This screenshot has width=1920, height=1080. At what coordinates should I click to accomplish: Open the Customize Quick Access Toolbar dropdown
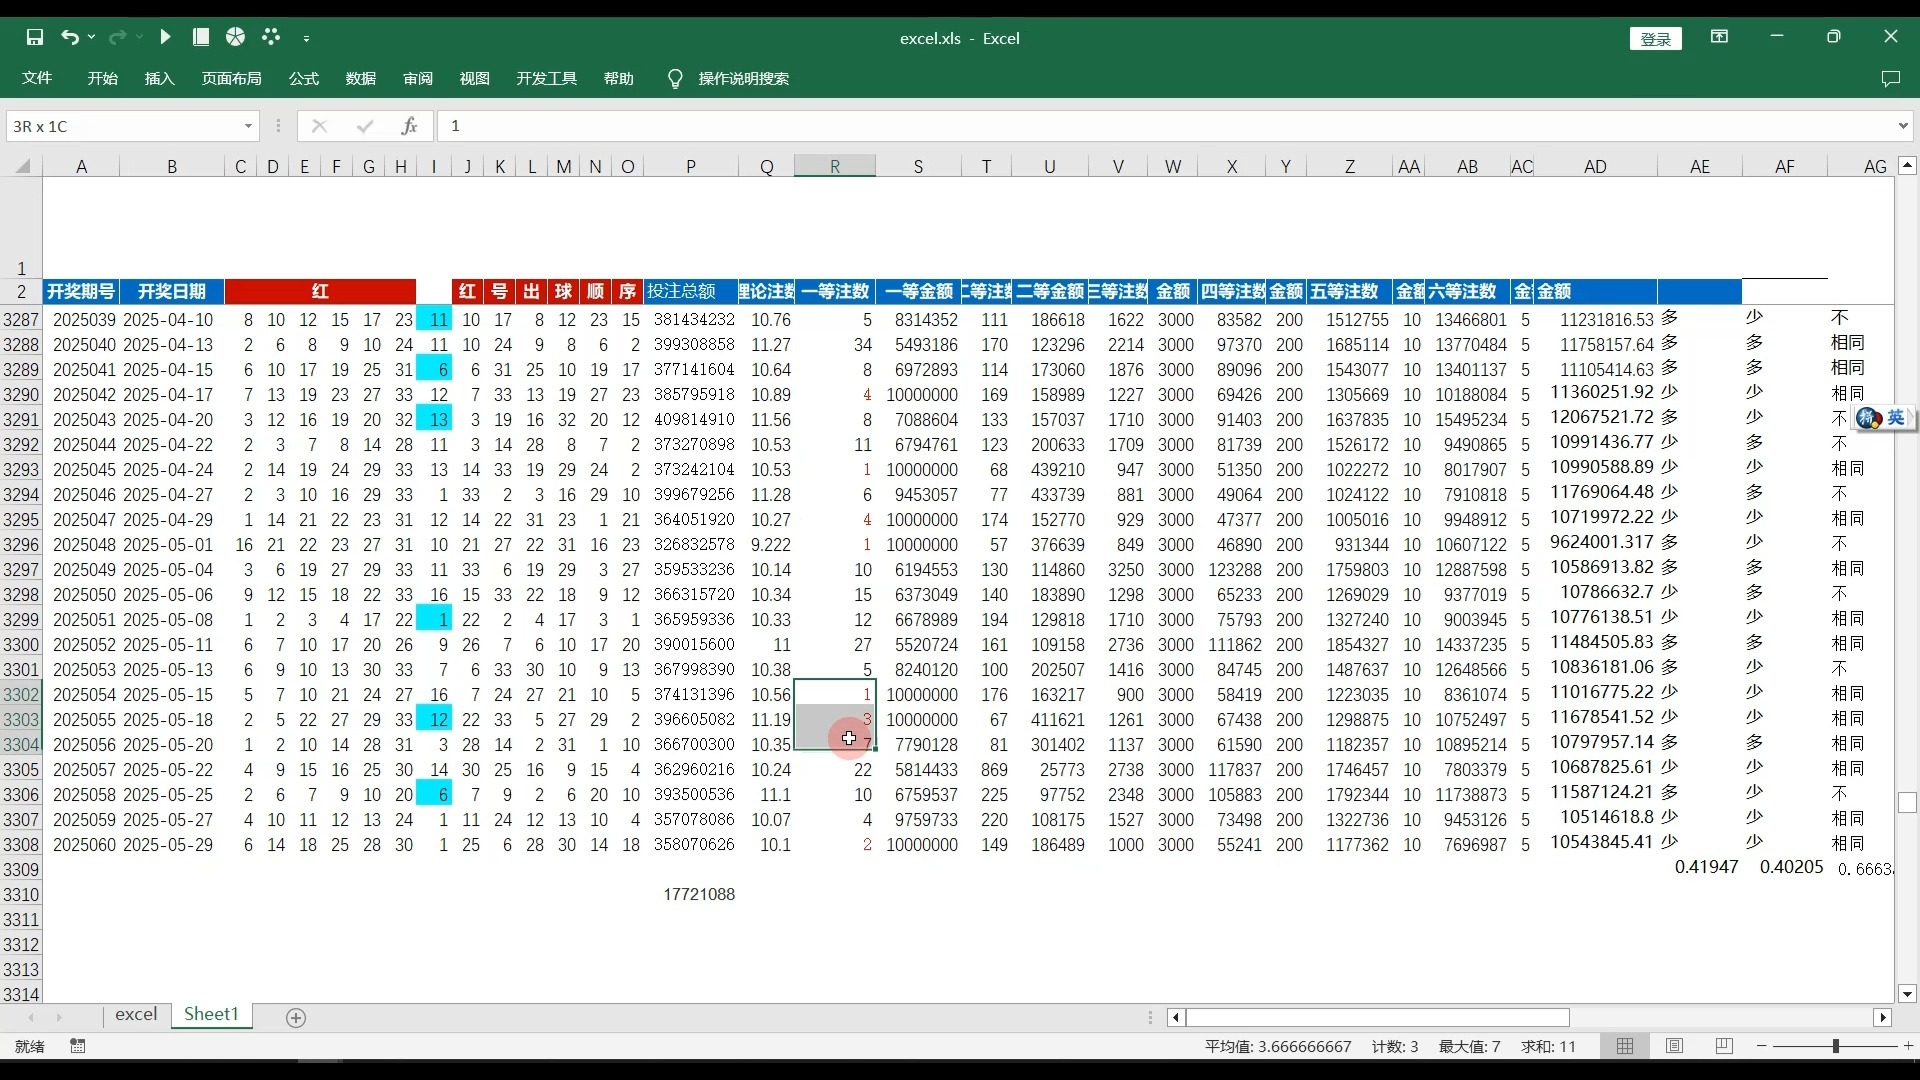pyautogui.click(x=306, y=38)
